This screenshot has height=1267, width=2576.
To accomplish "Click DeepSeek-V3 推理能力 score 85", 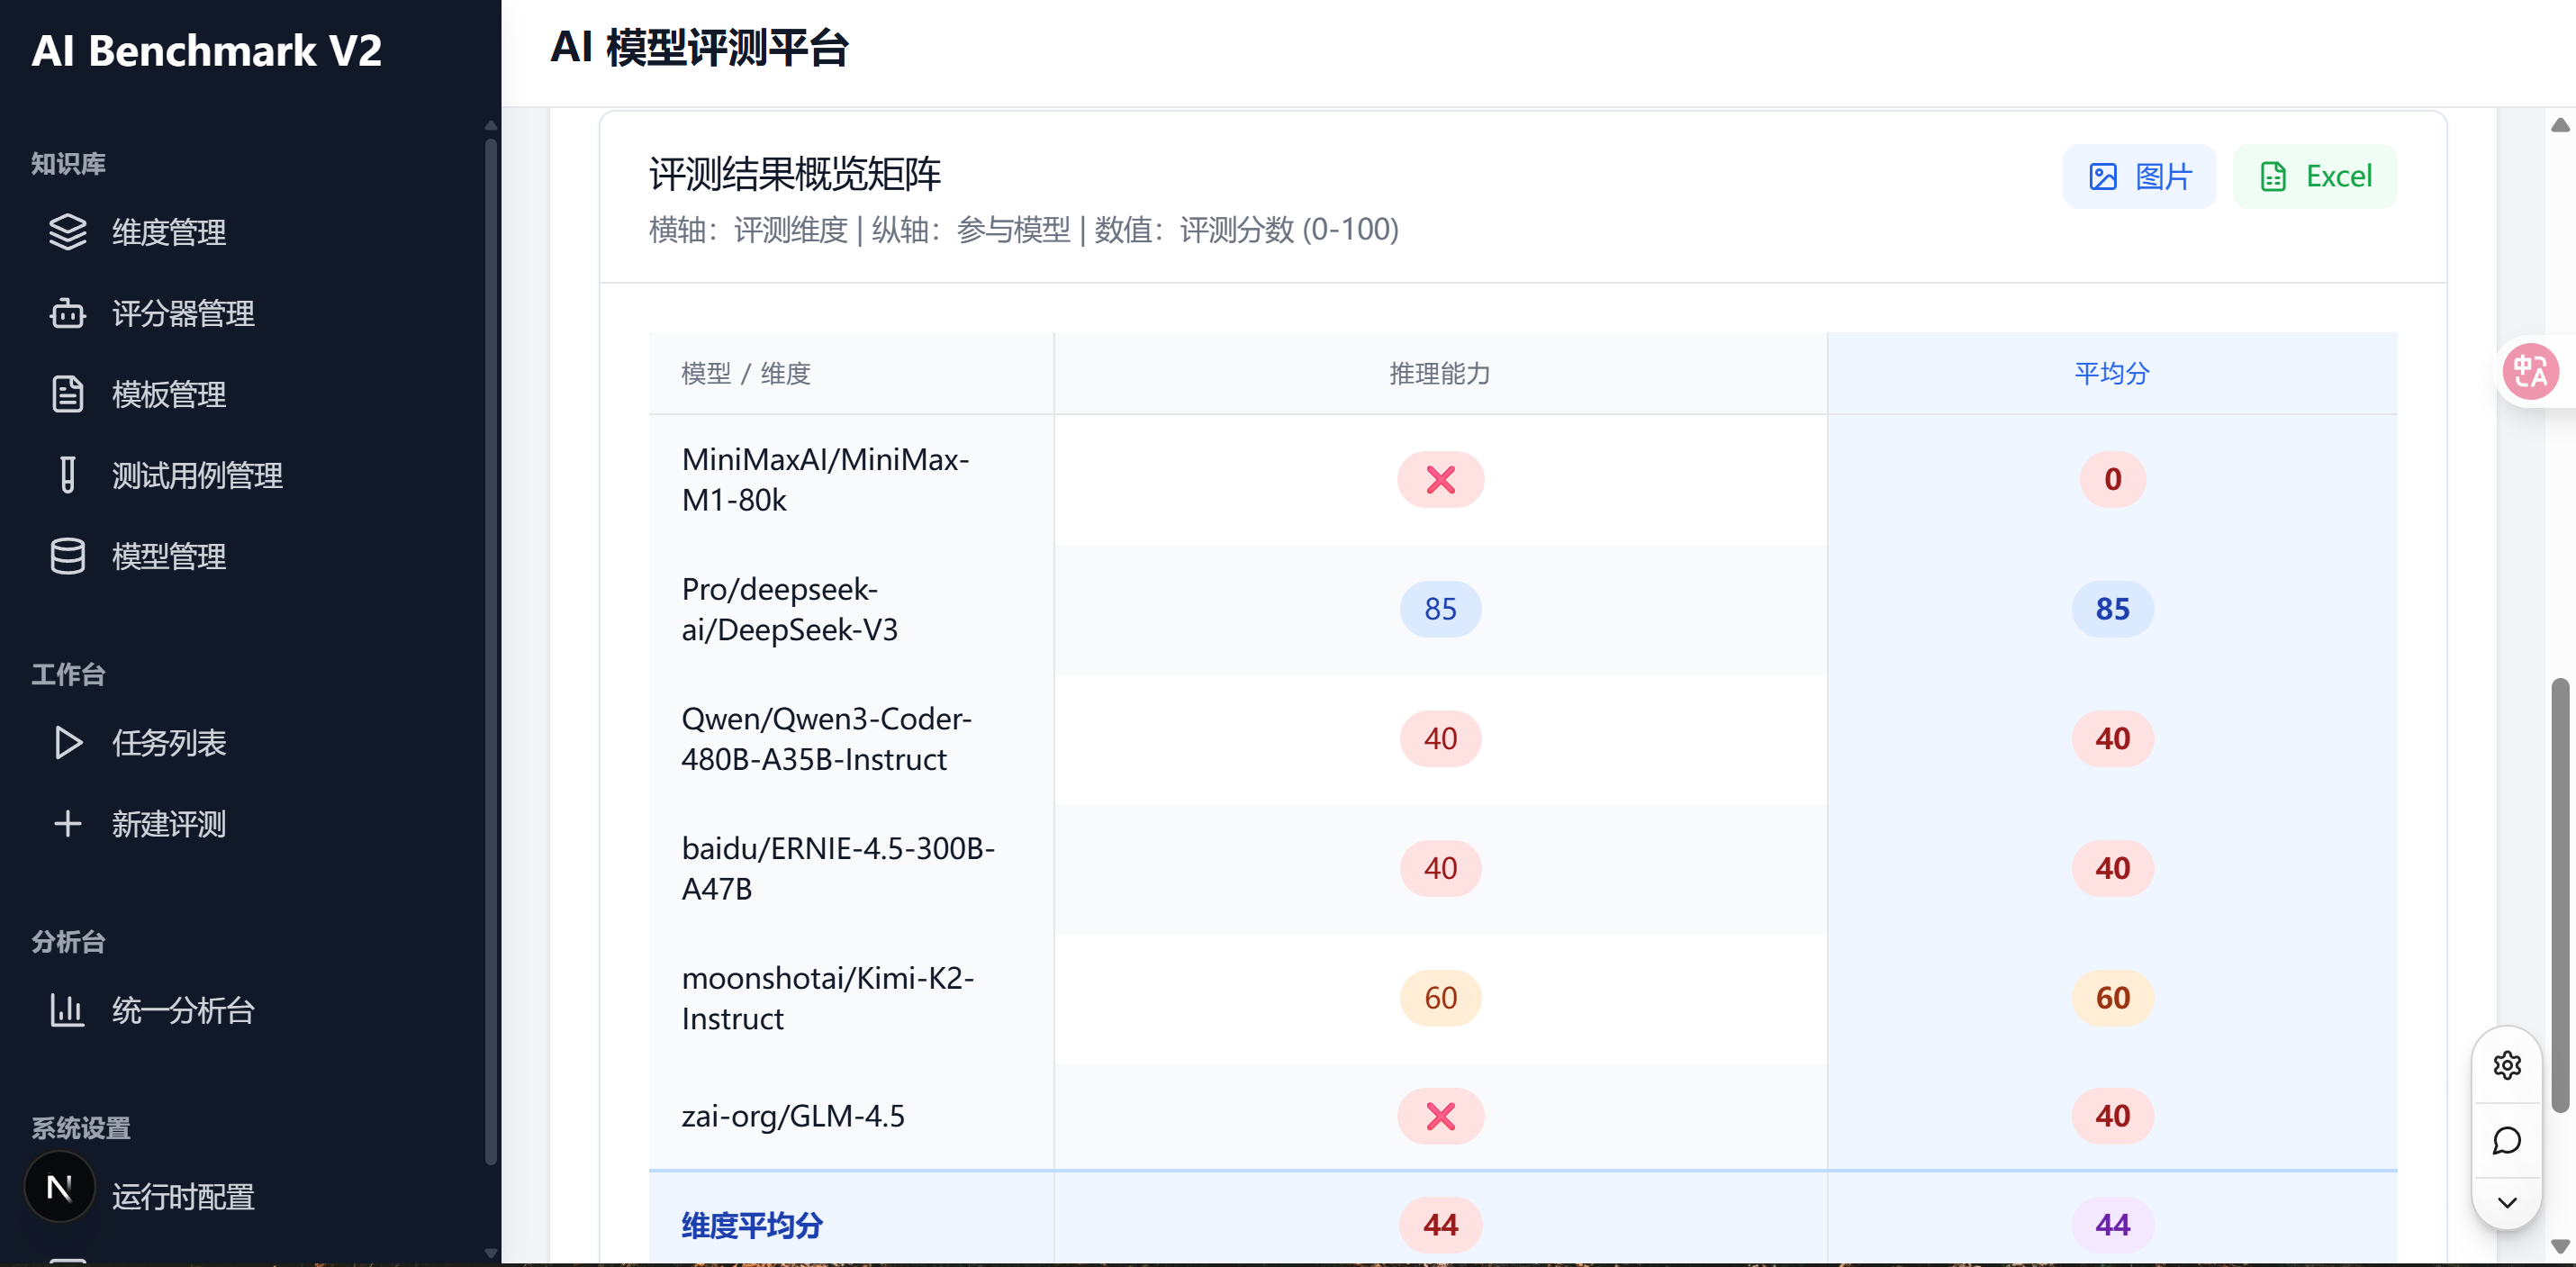I will coord(1440,609).
